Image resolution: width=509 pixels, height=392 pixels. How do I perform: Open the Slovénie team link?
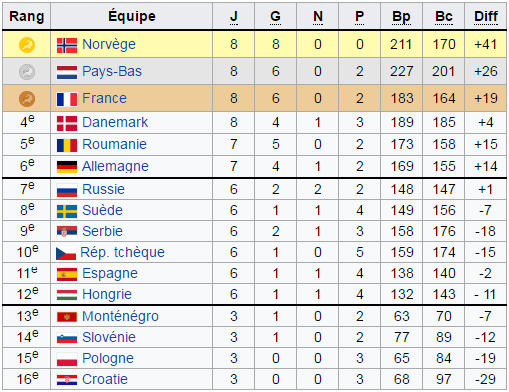point(109,337)
